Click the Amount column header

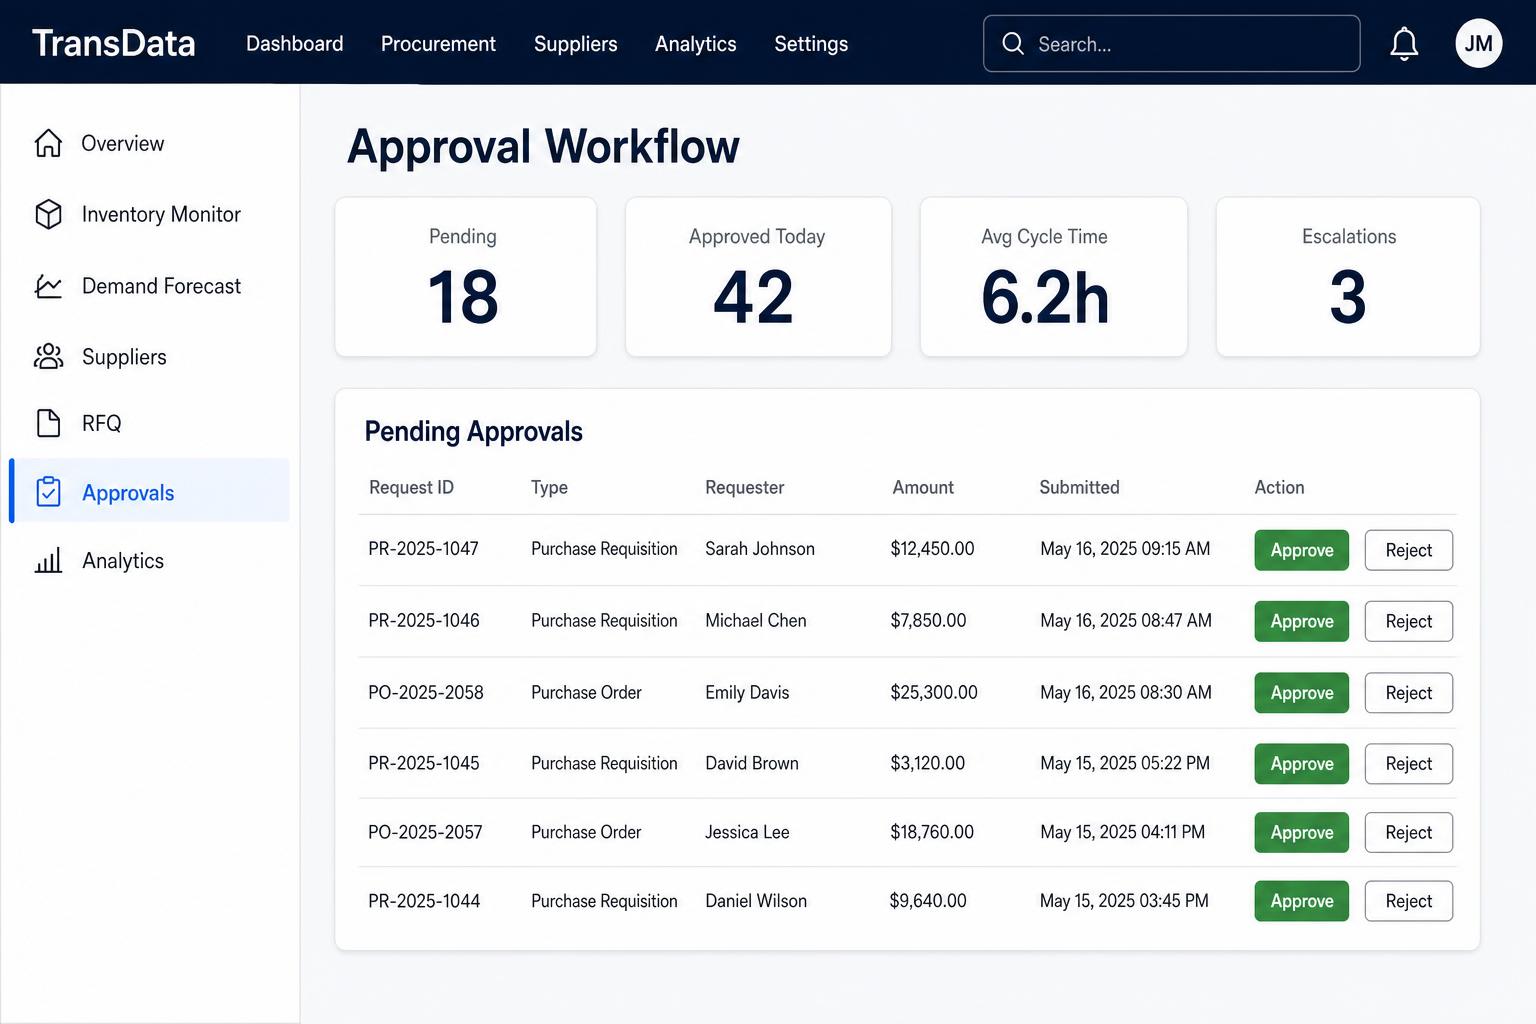[x=923, y=487]
